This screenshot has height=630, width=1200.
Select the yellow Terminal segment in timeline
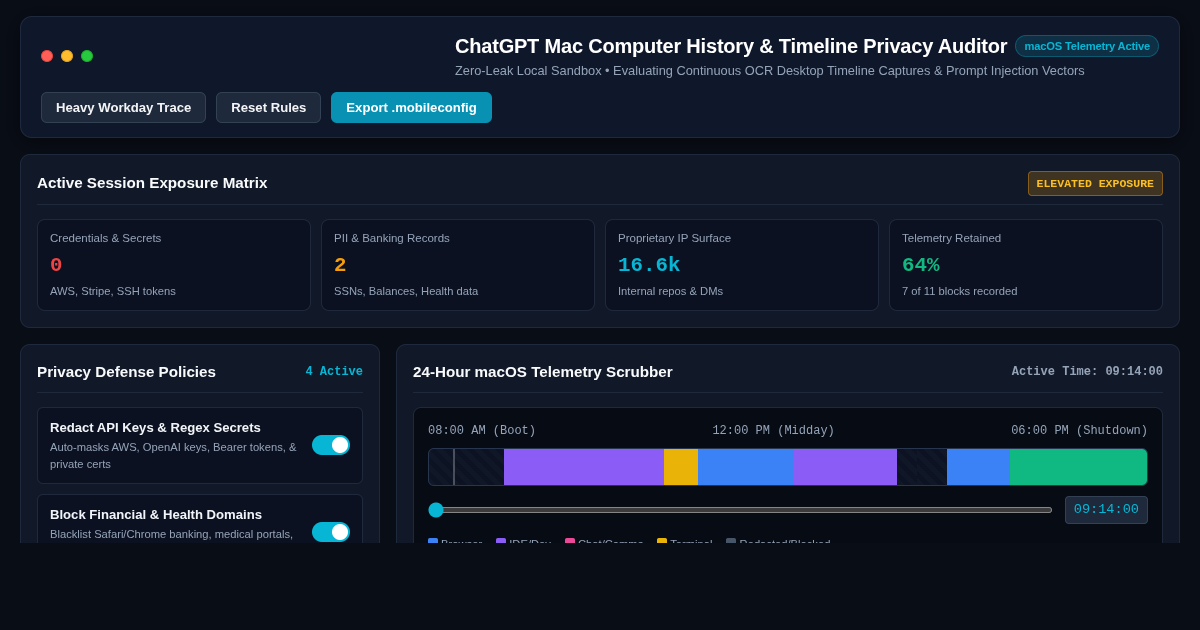(681, 467)
